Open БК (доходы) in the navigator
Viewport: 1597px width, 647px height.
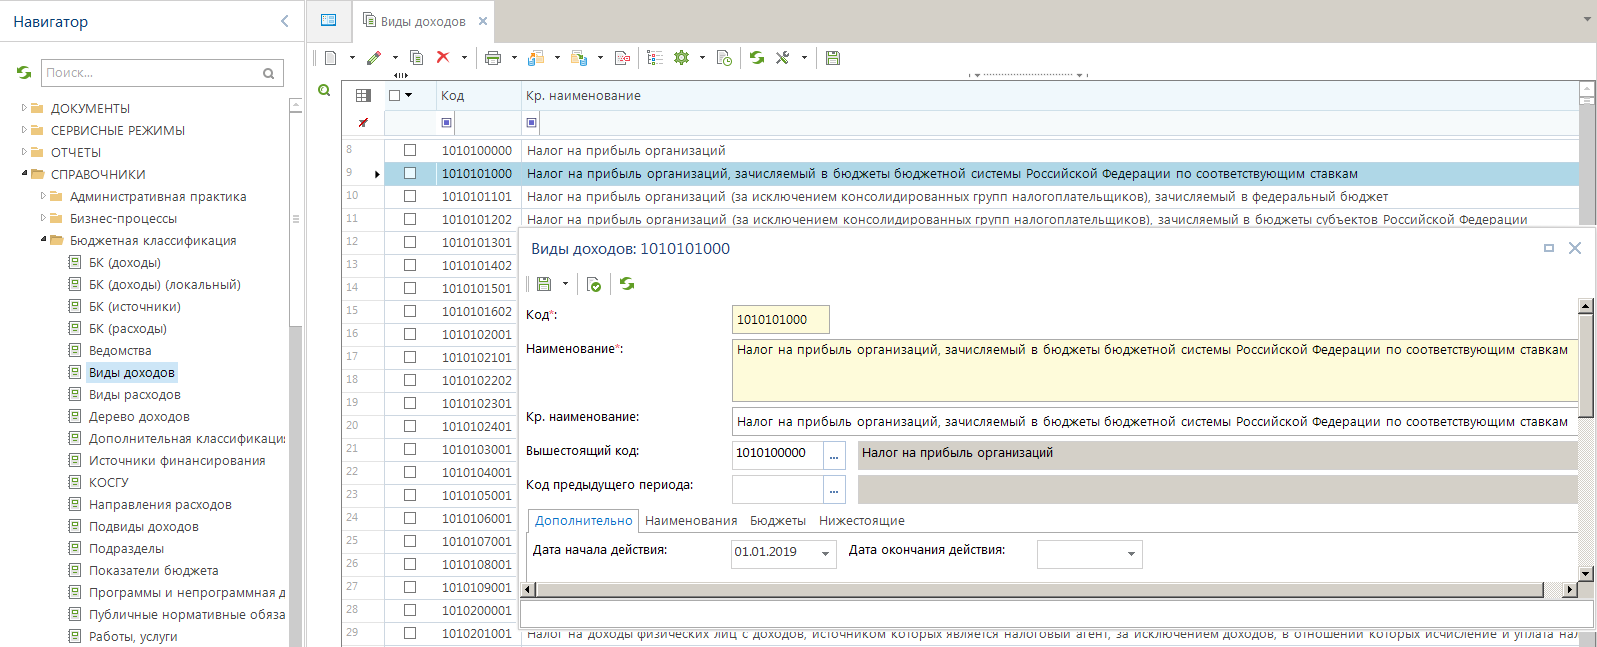coord(125,262)
